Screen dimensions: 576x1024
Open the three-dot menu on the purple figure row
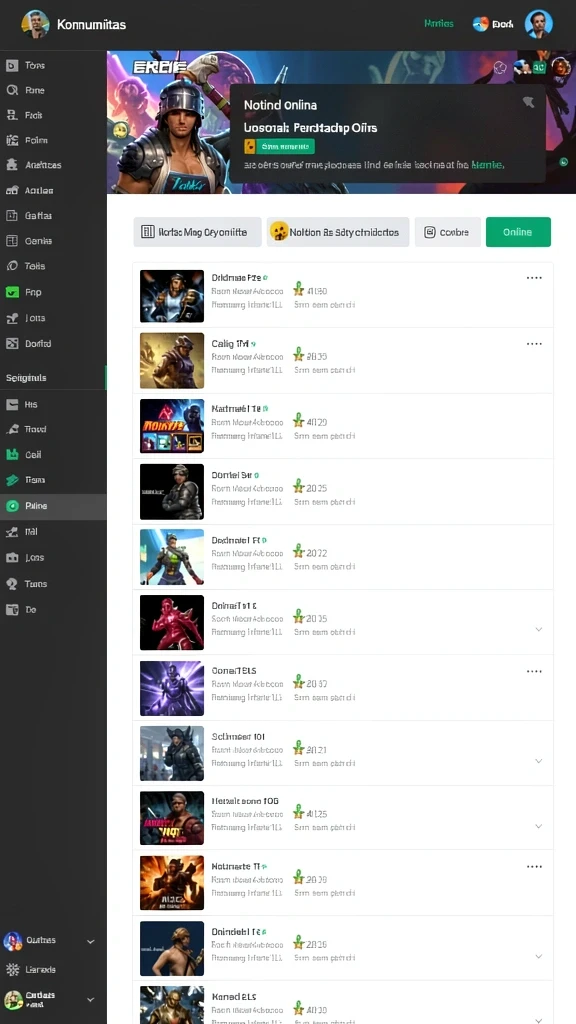534,671
